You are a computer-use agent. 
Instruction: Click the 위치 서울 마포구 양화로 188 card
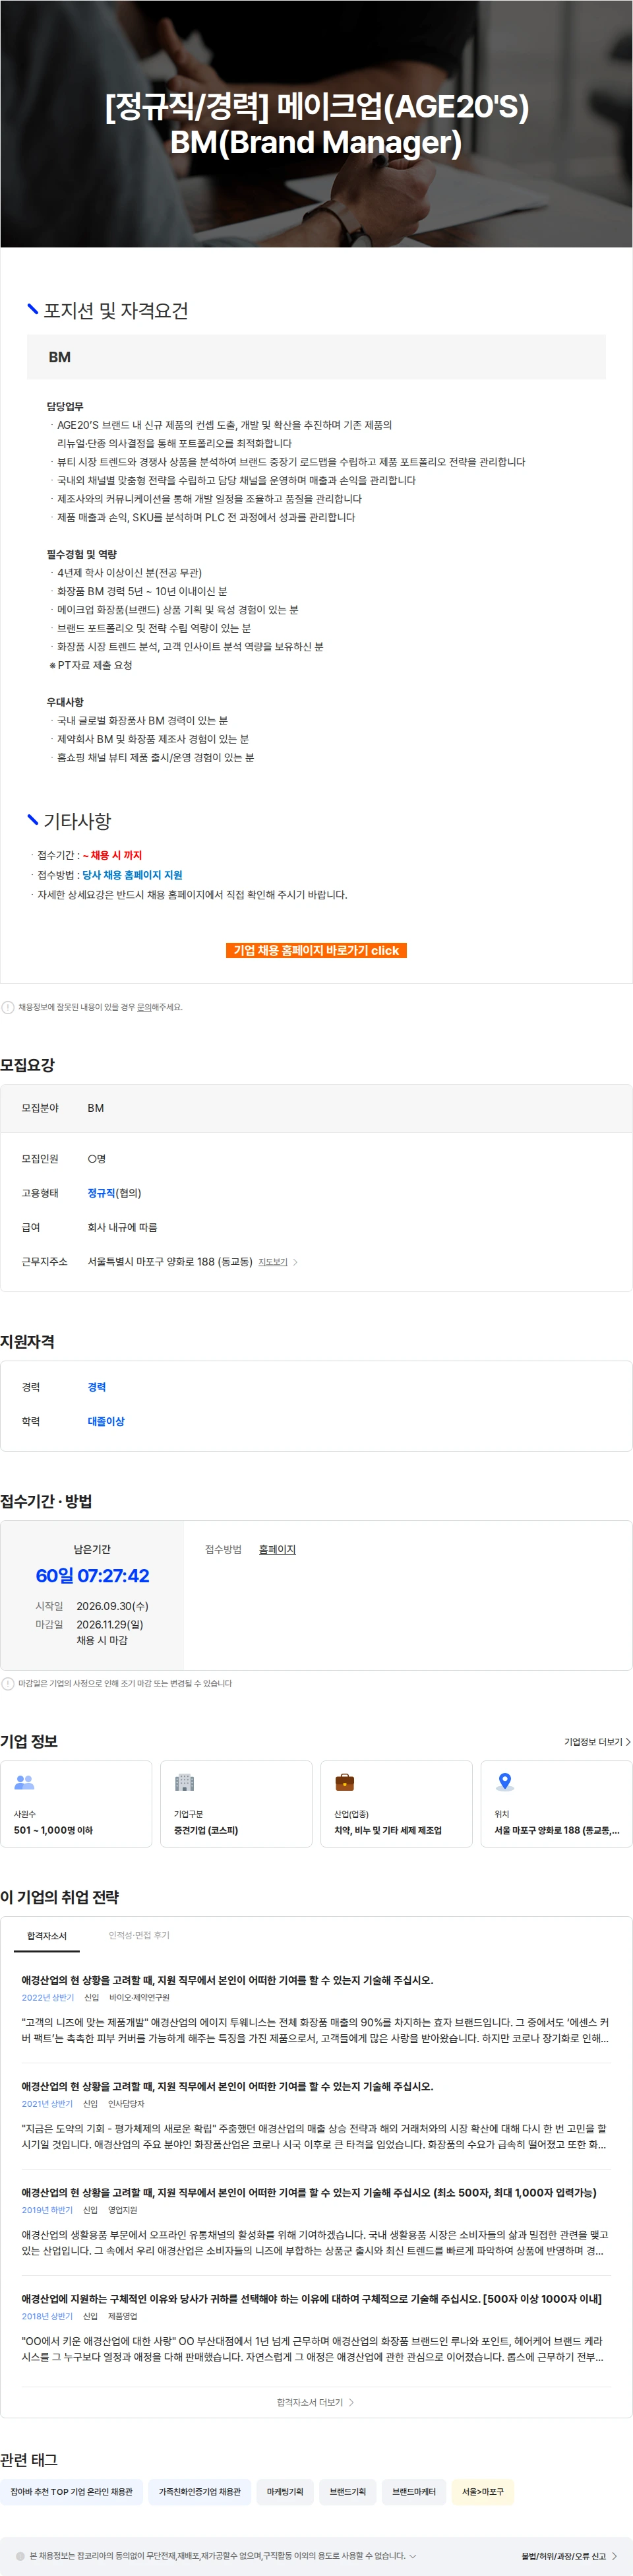(556, 1803)
